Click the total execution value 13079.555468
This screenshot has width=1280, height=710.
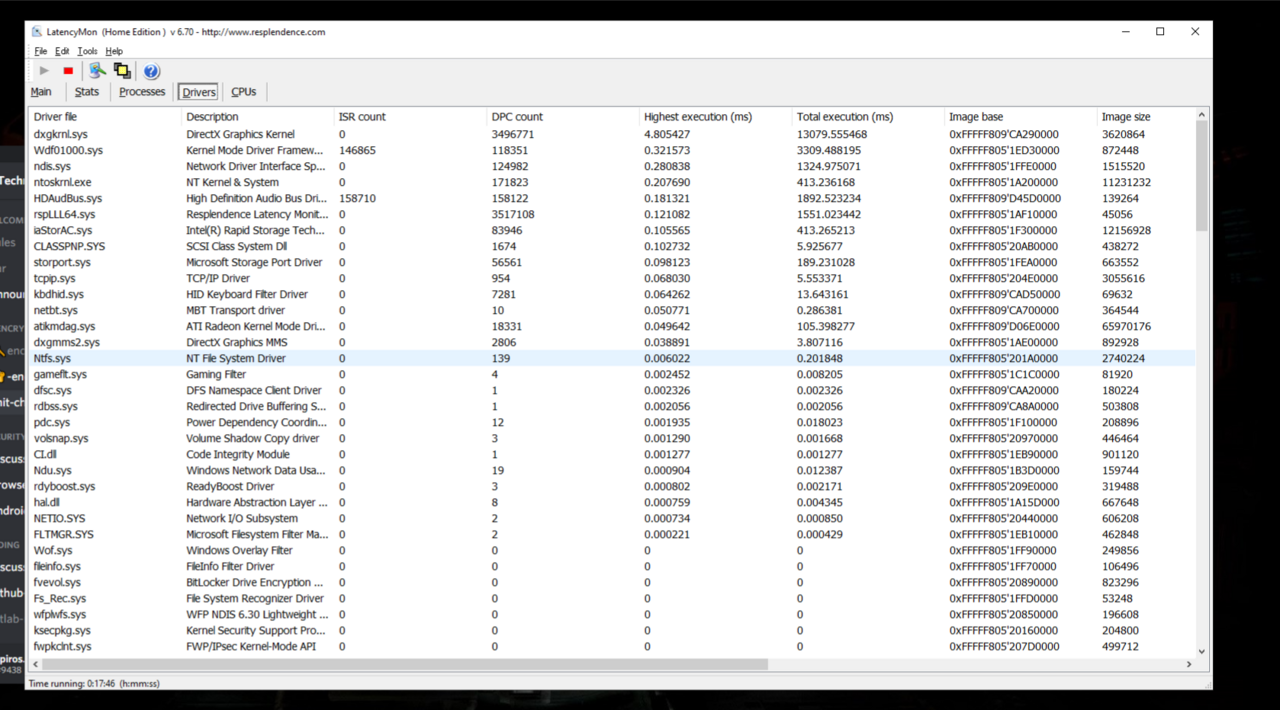coord(832,134)
